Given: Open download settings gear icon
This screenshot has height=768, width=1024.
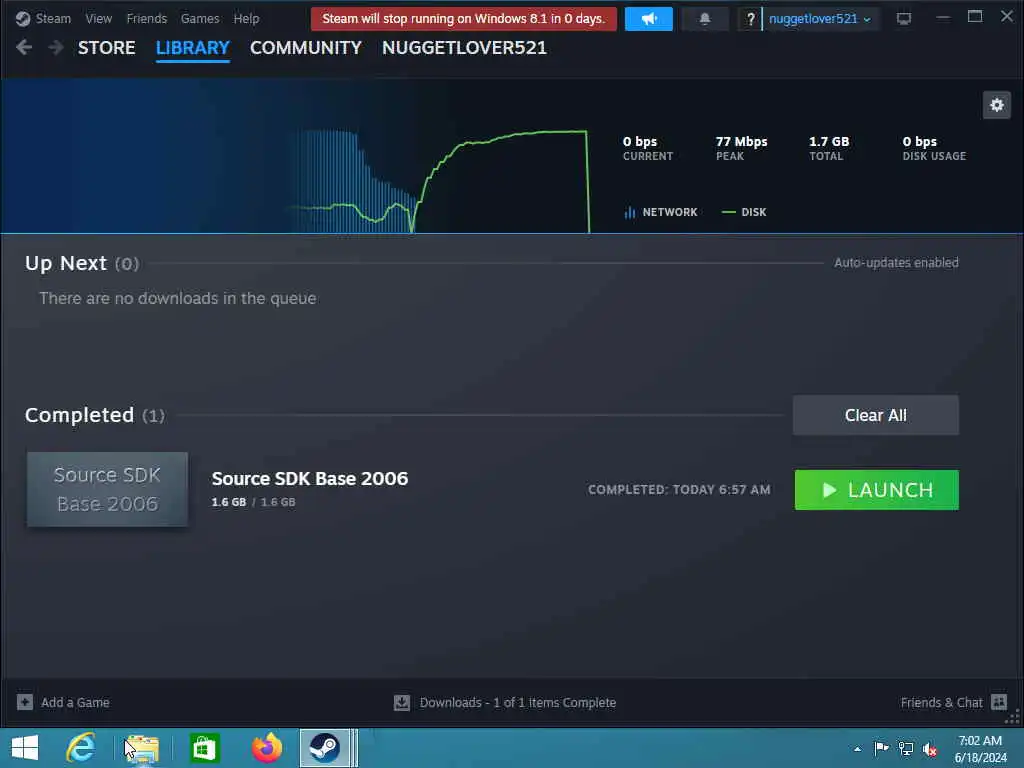Looking at the screenshot, I should (997, 105).
